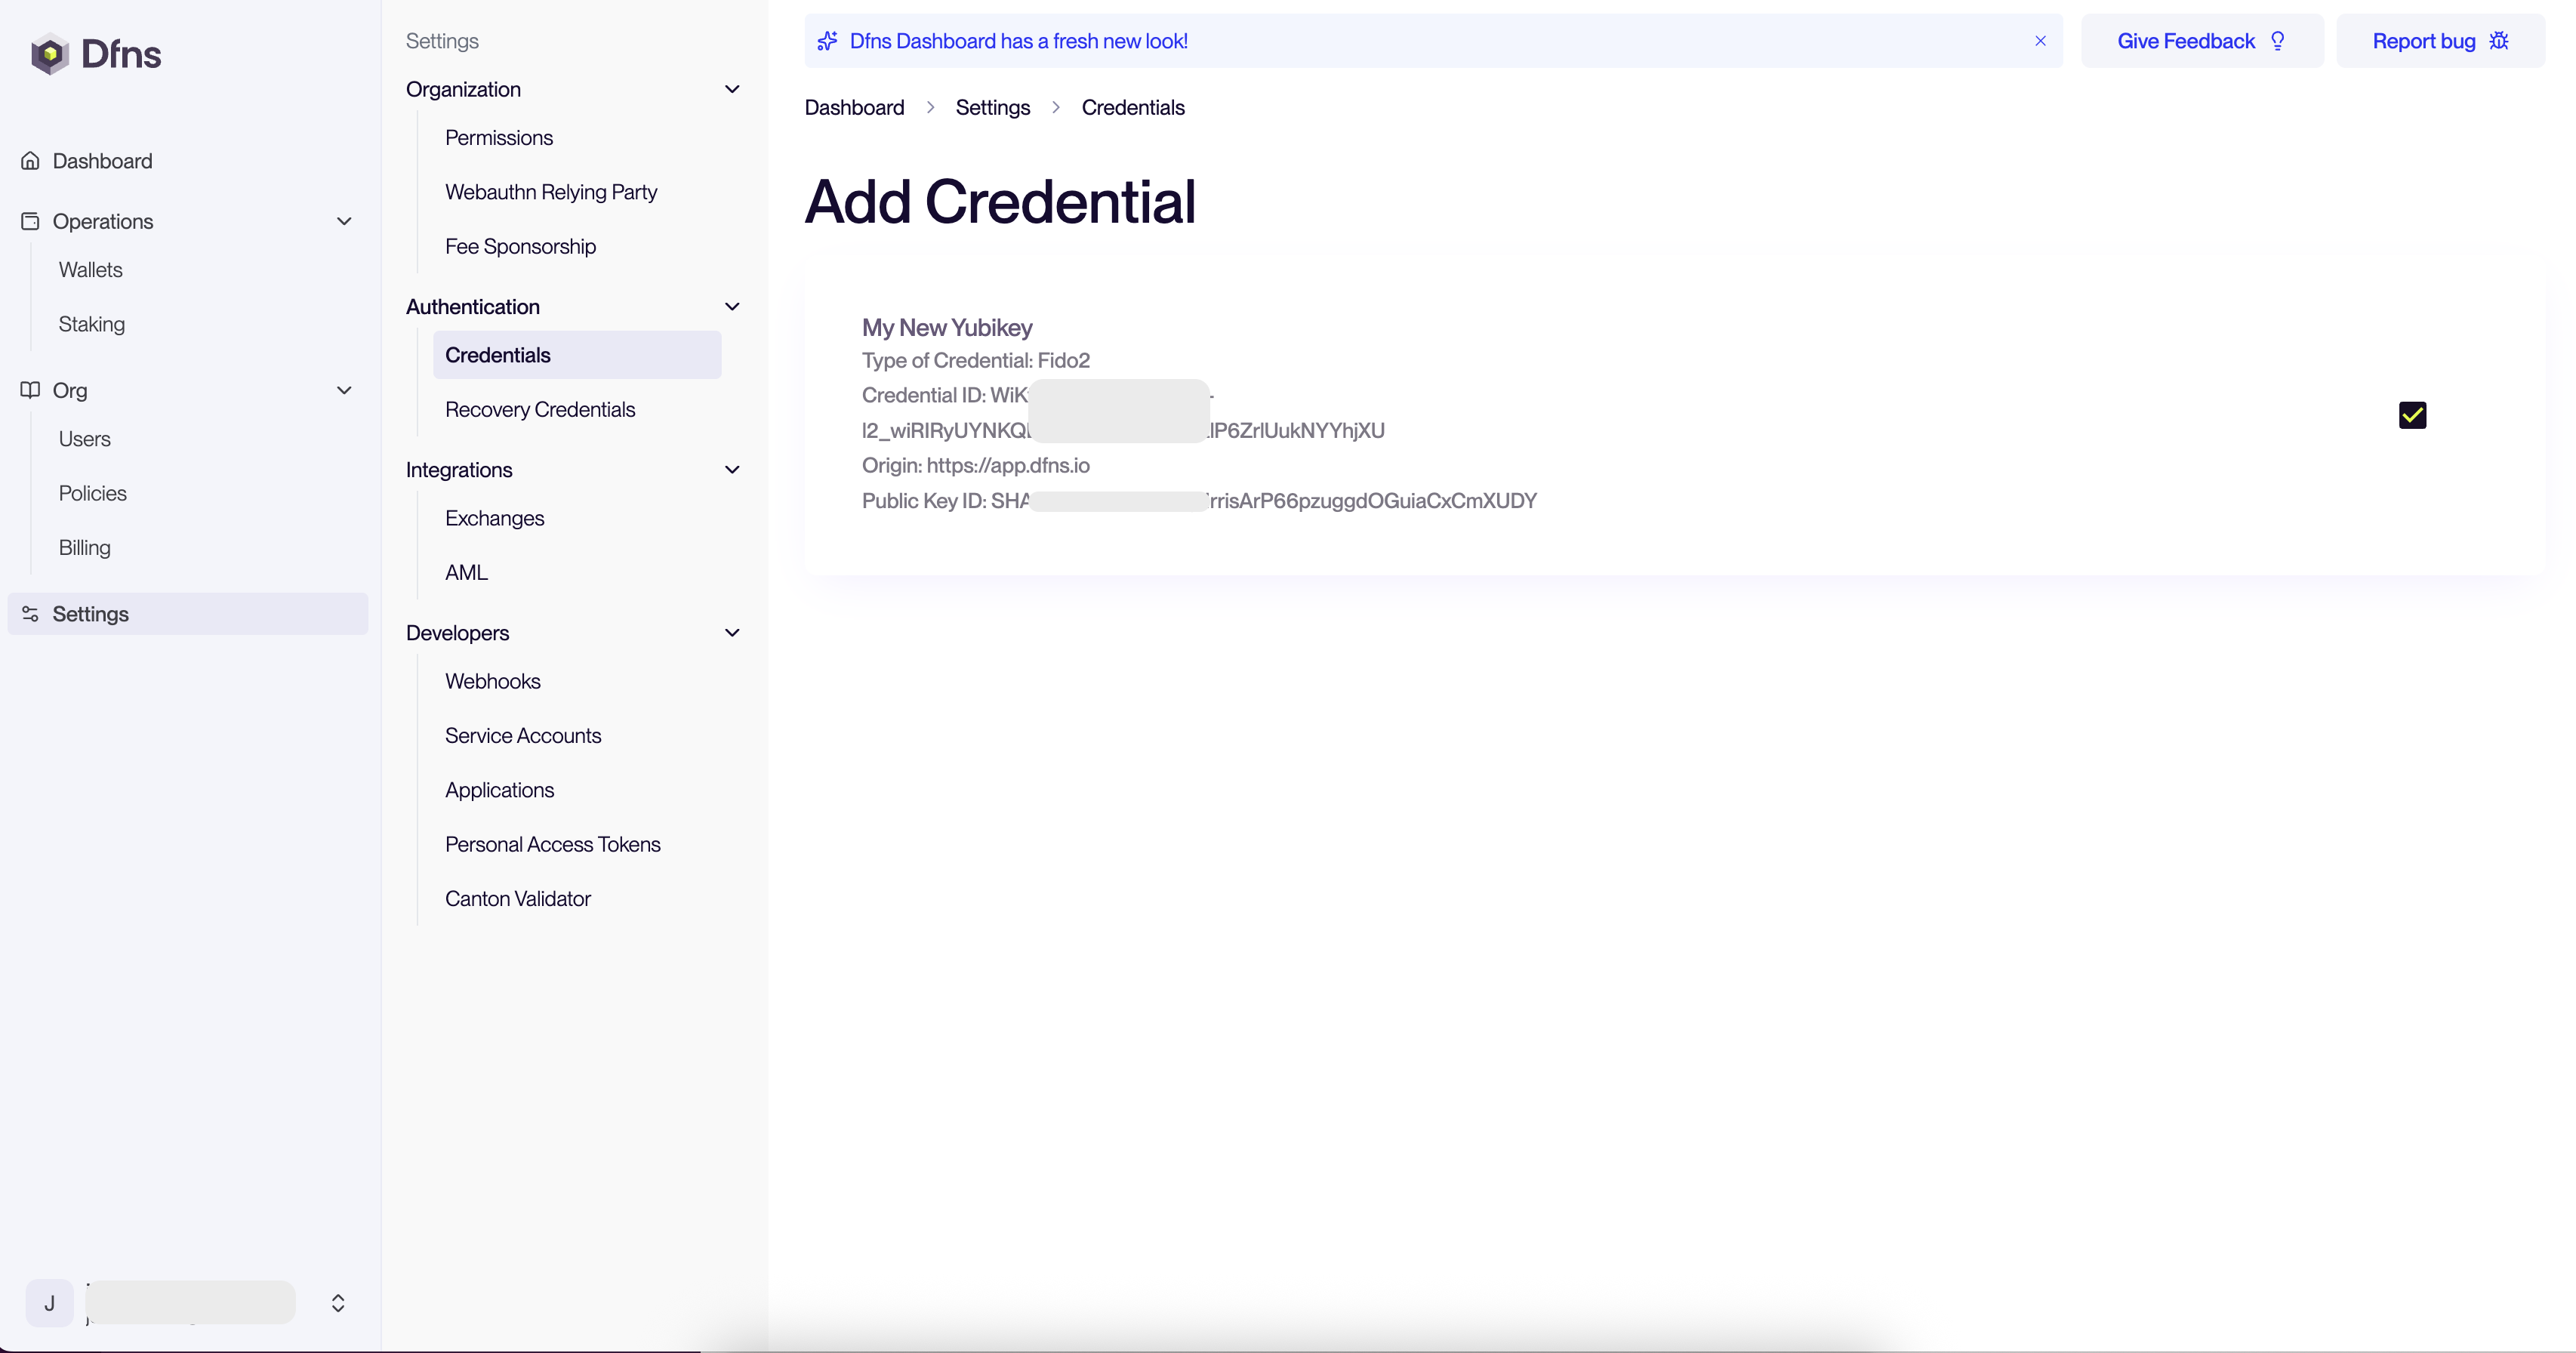Viewport: 2576px width, 1353px height.
Task: Click the Settings sliders icon
Action: [x=30, y=614]
